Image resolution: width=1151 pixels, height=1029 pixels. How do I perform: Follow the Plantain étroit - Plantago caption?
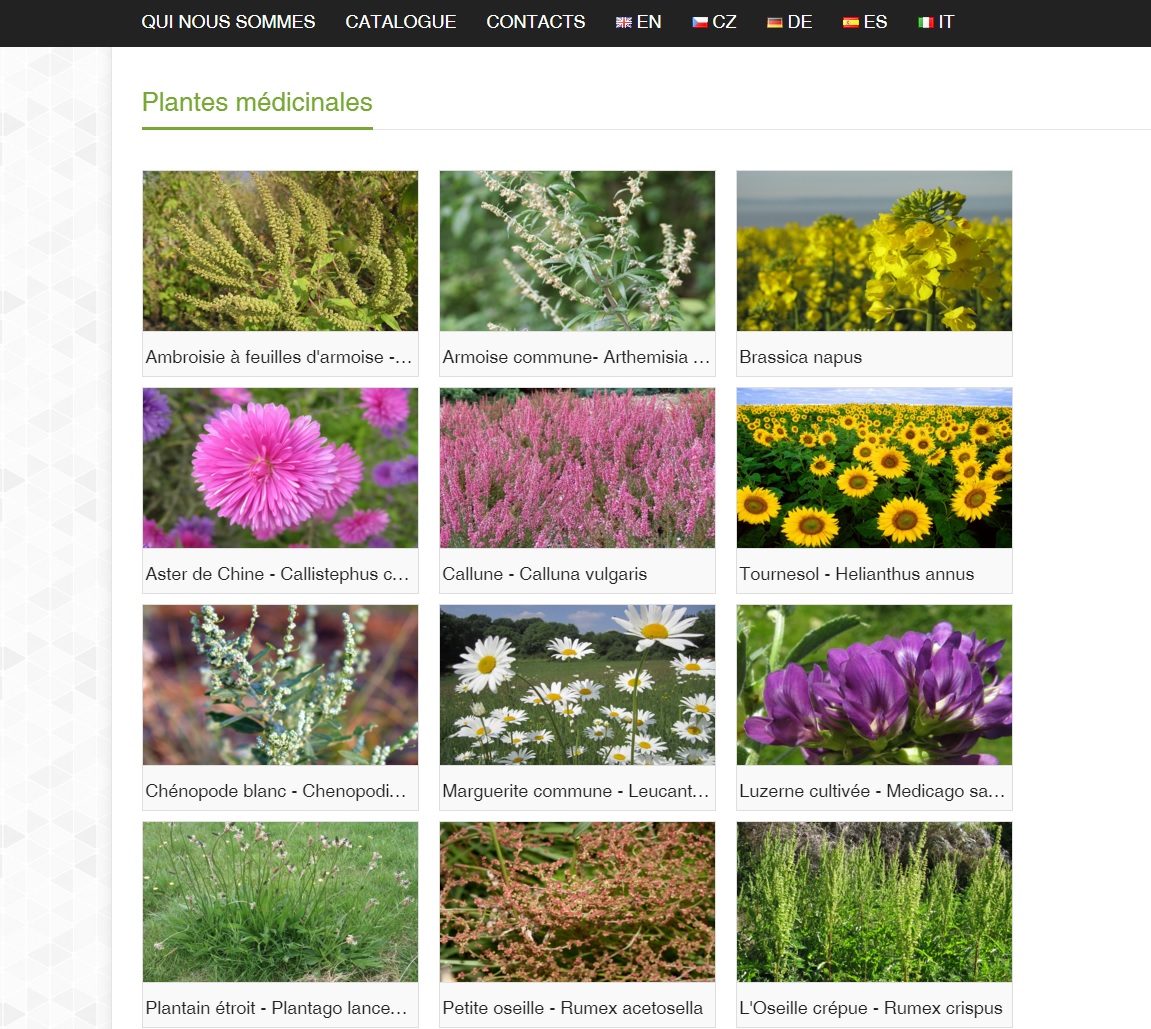[276, 1008]
